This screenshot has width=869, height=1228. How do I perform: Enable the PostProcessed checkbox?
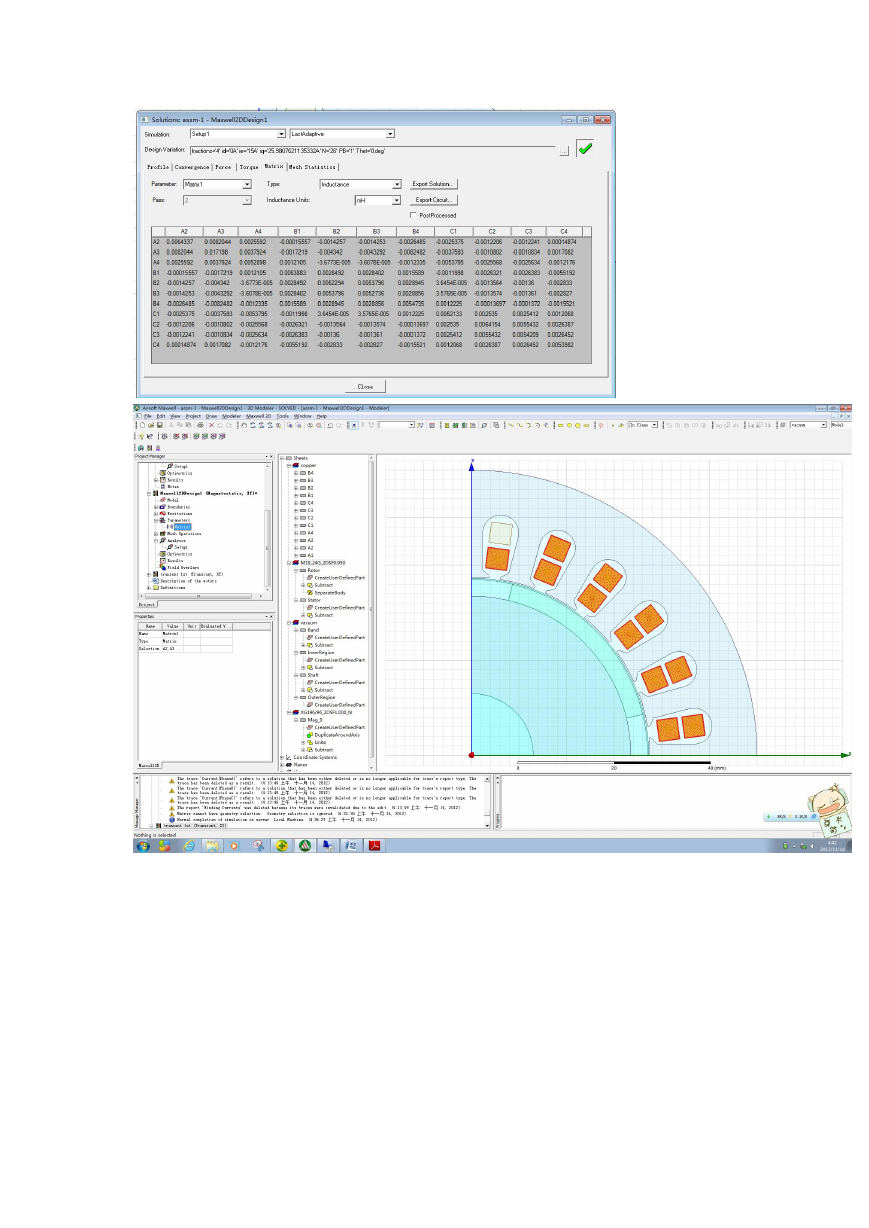[x=414, y=215]
